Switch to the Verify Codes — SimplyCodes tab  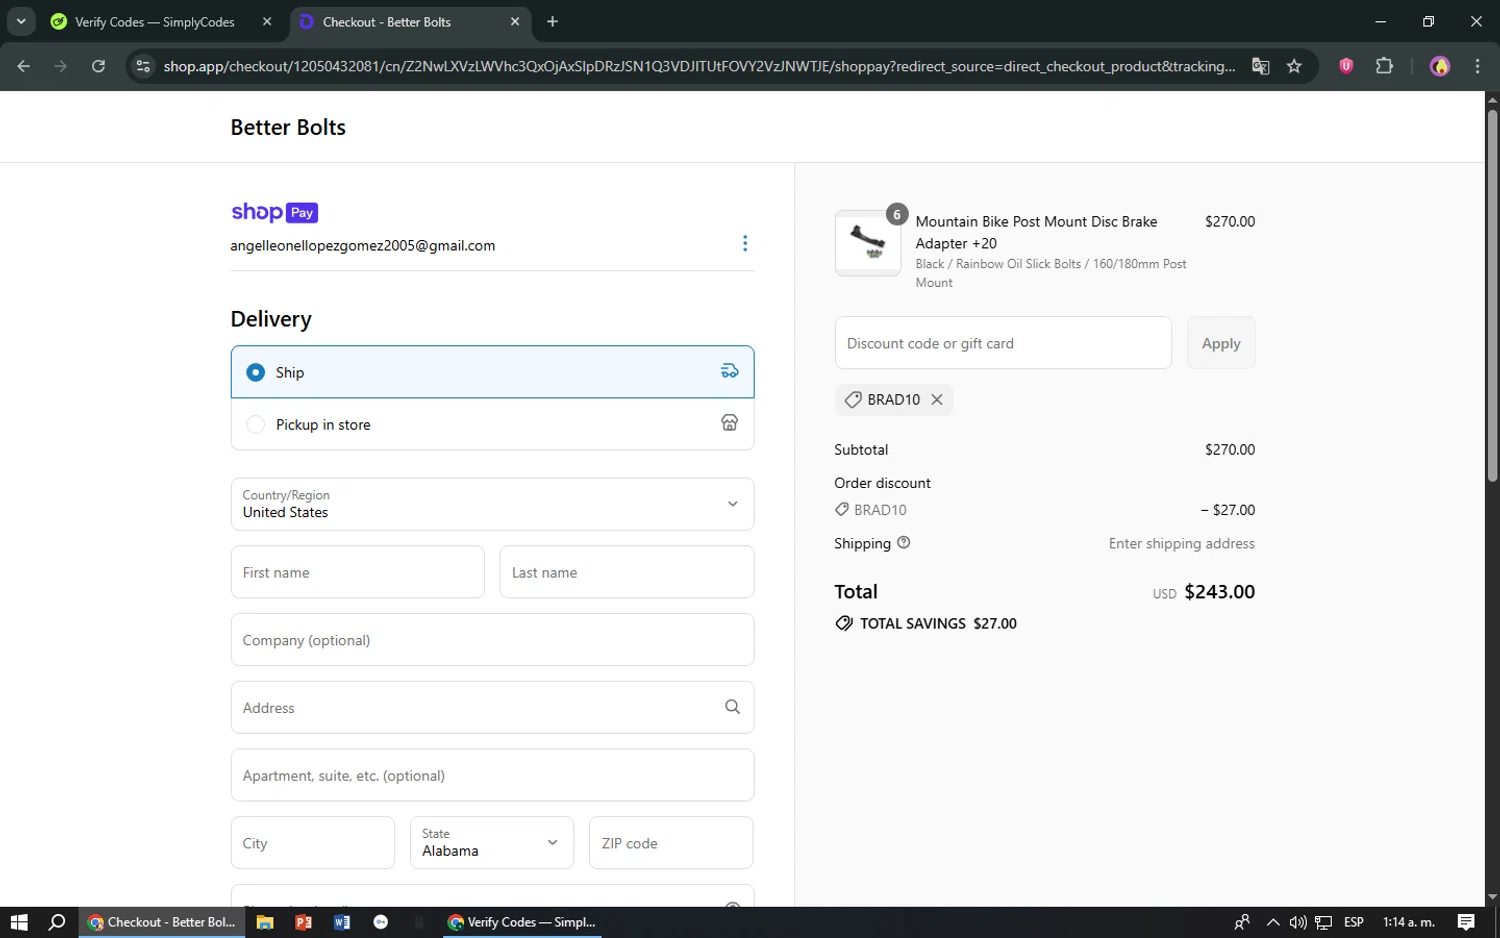coord(162,21)
